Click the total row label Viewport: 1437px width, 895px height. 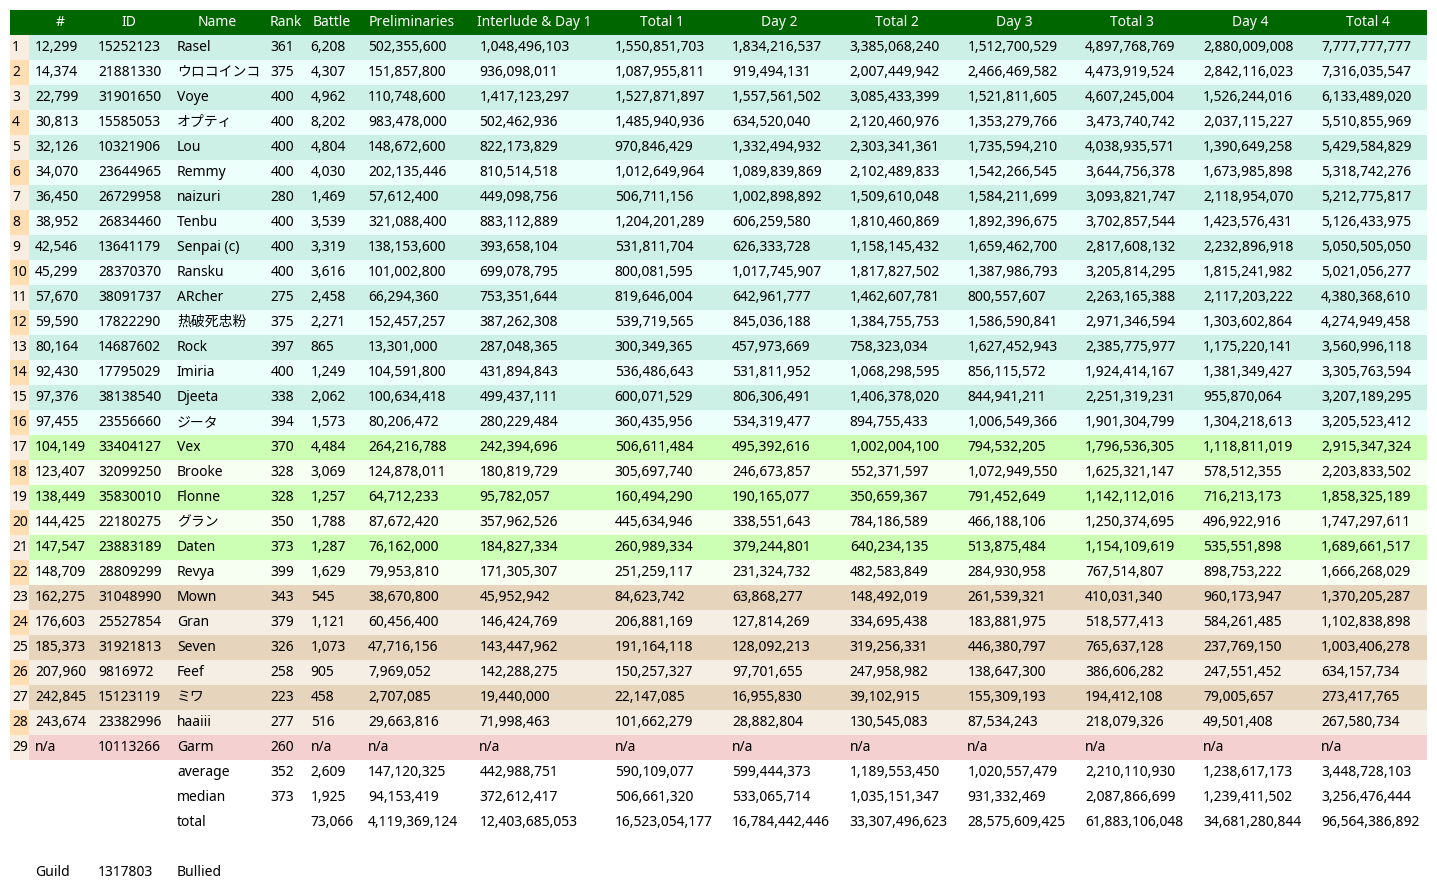pos(191,821)
